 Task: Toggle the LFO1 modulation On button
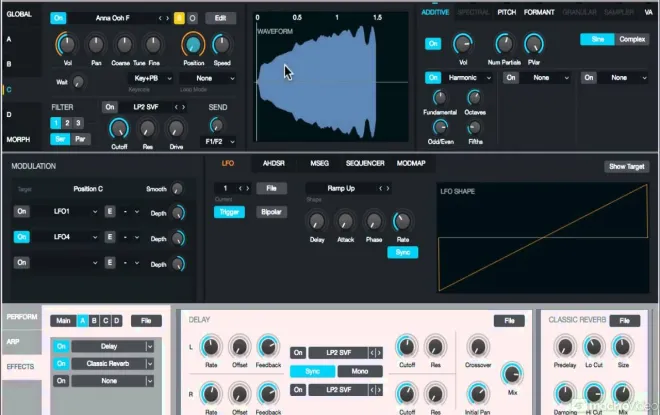[21, 211]
